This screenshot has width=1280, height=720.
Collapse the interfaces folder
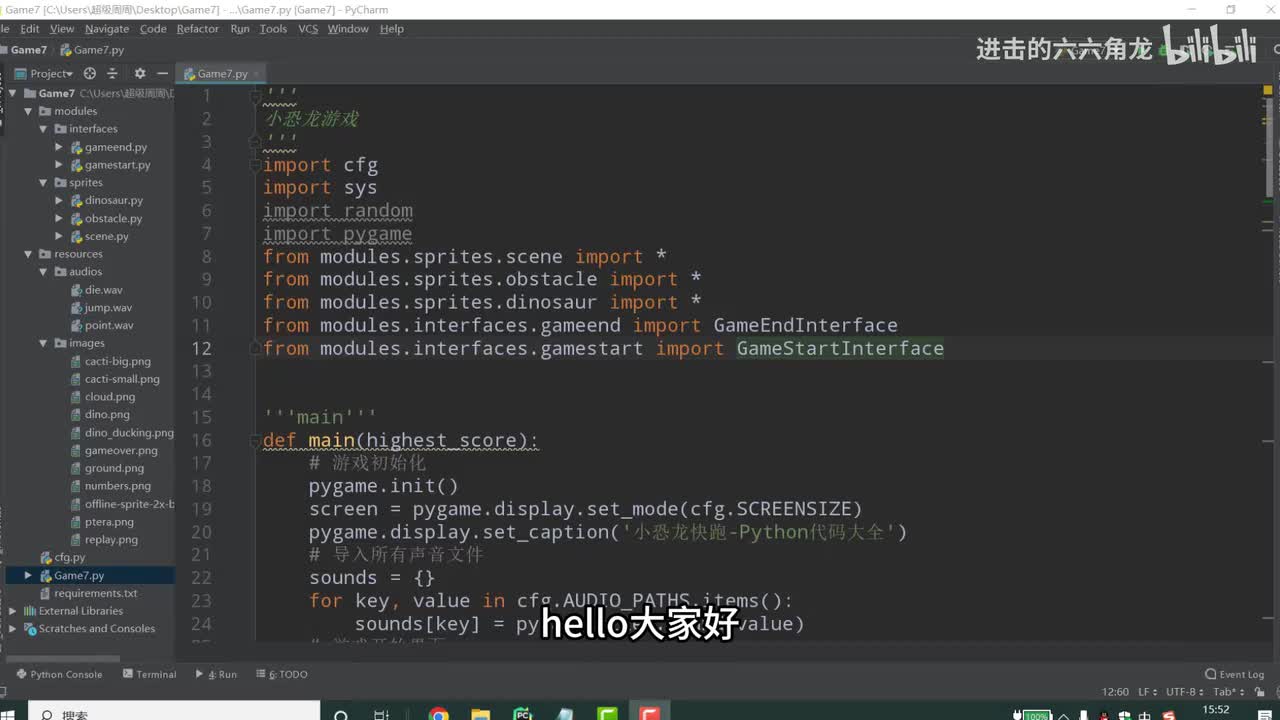43,129
